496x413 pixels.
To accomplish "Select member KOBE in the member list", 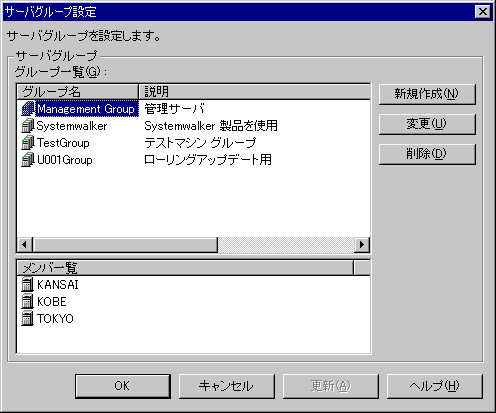I will [x=52, y=302].
